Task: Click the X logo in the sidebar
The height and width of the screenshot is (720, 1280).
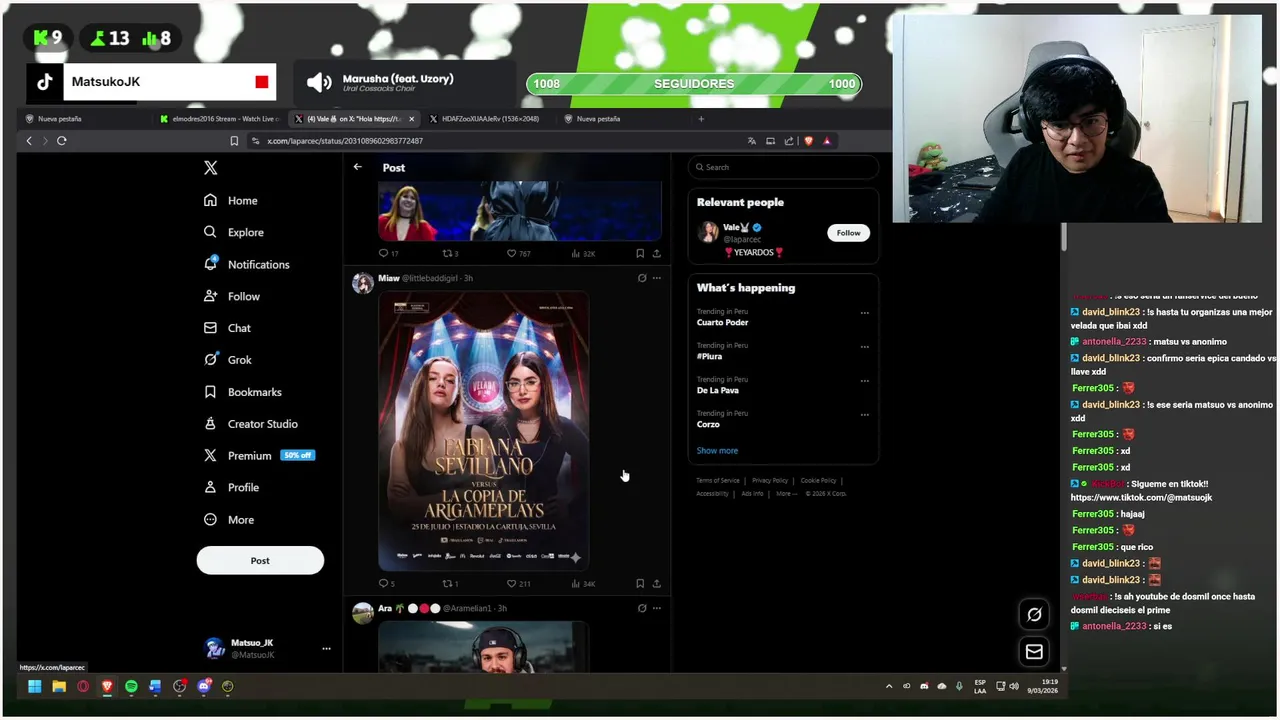Action: pyautogui.click(x=210, y=168)
